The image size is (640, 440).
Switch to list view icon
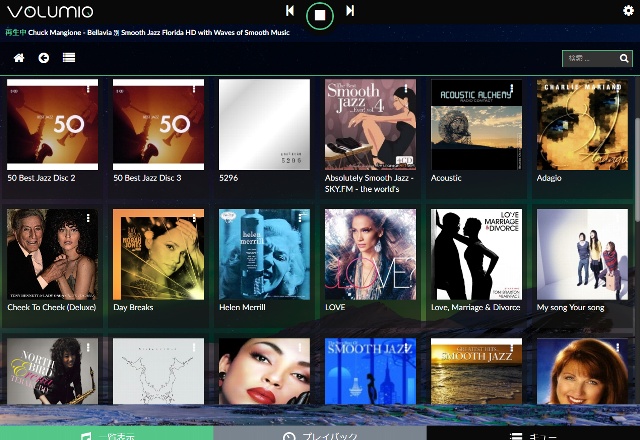coord(69,58)
